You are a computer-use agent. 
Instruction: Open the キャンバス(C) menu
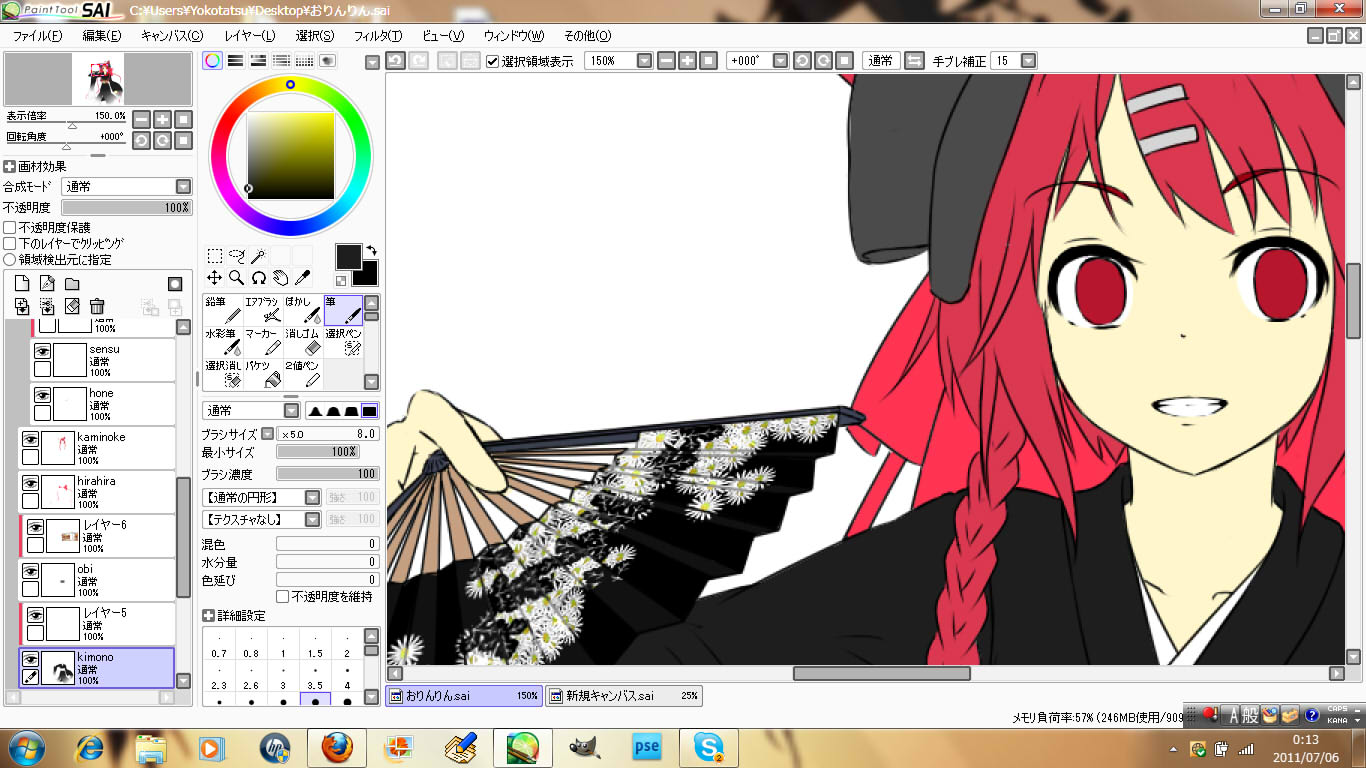(x=172, y=36)
